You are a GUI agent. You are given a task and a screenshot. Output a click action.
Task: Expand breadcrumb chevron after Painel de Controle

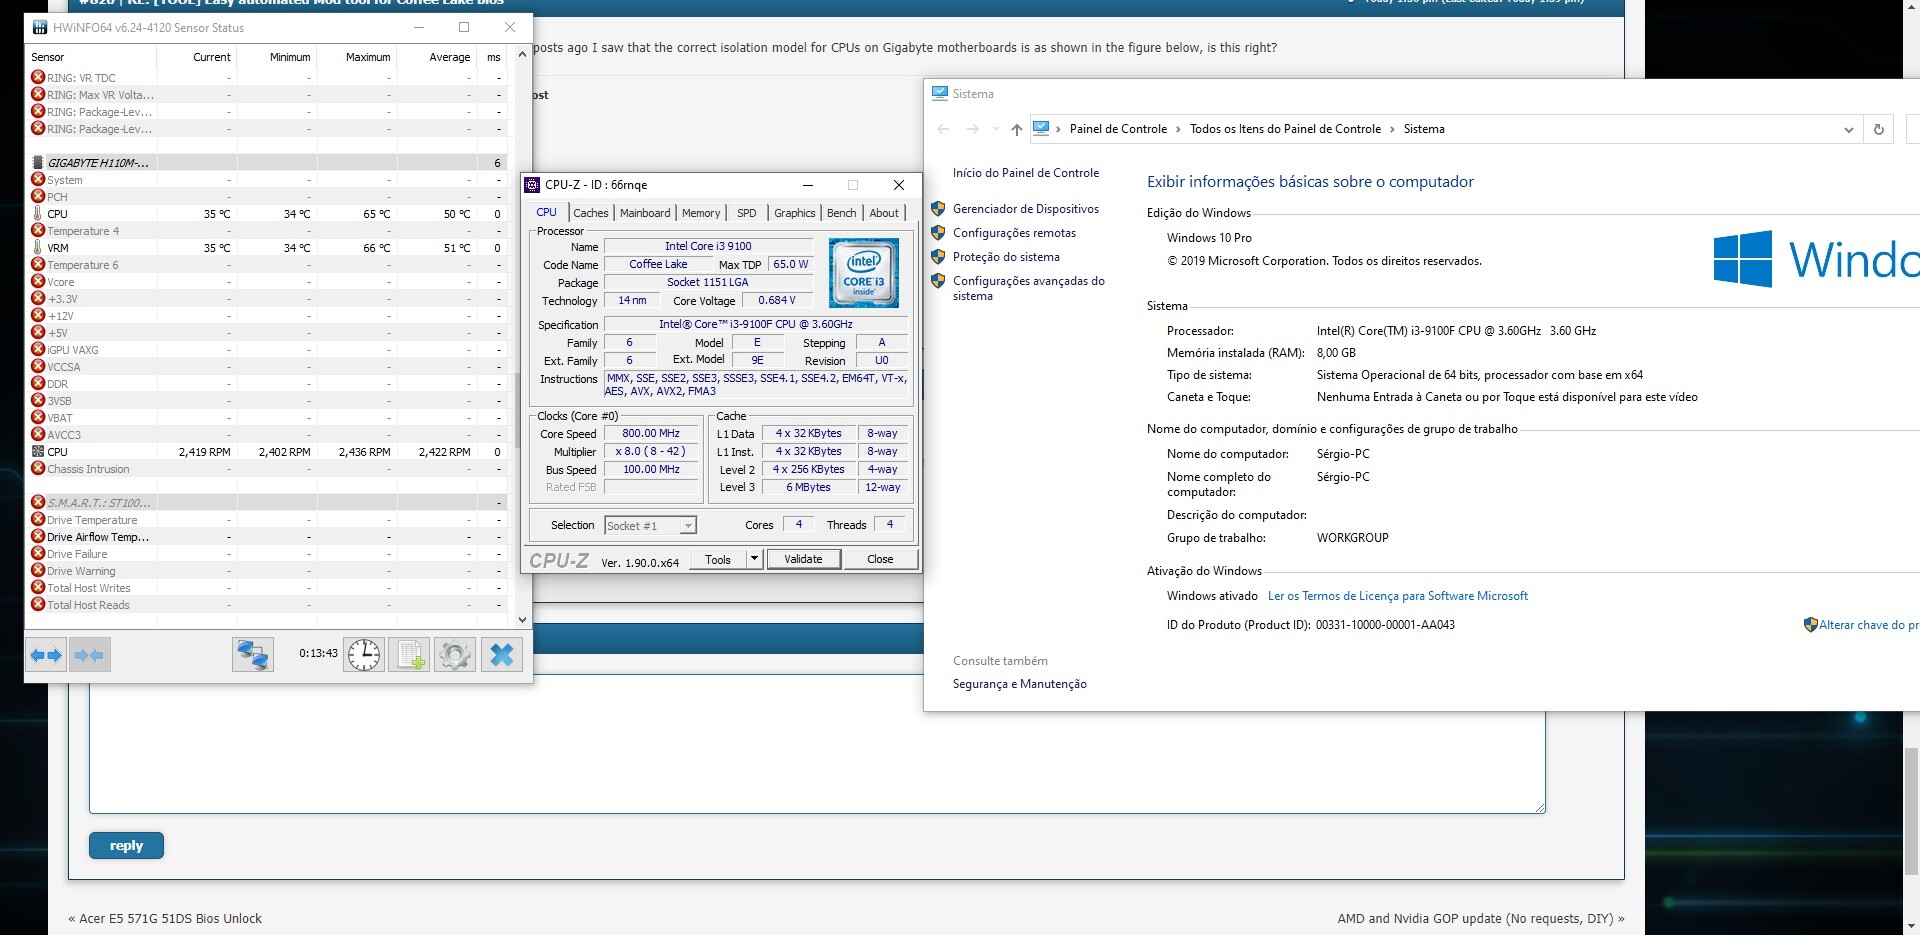point(1178,129)
